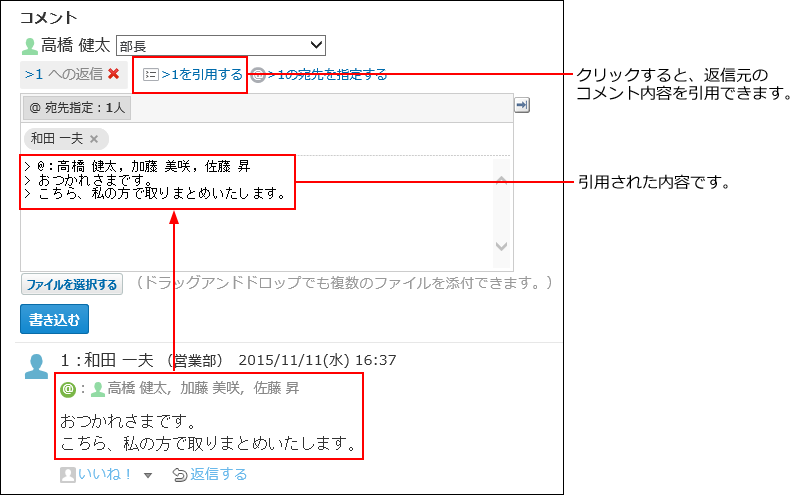
Task: Click comment text おつかれさまです。 in comment 1
Action: 129,421
